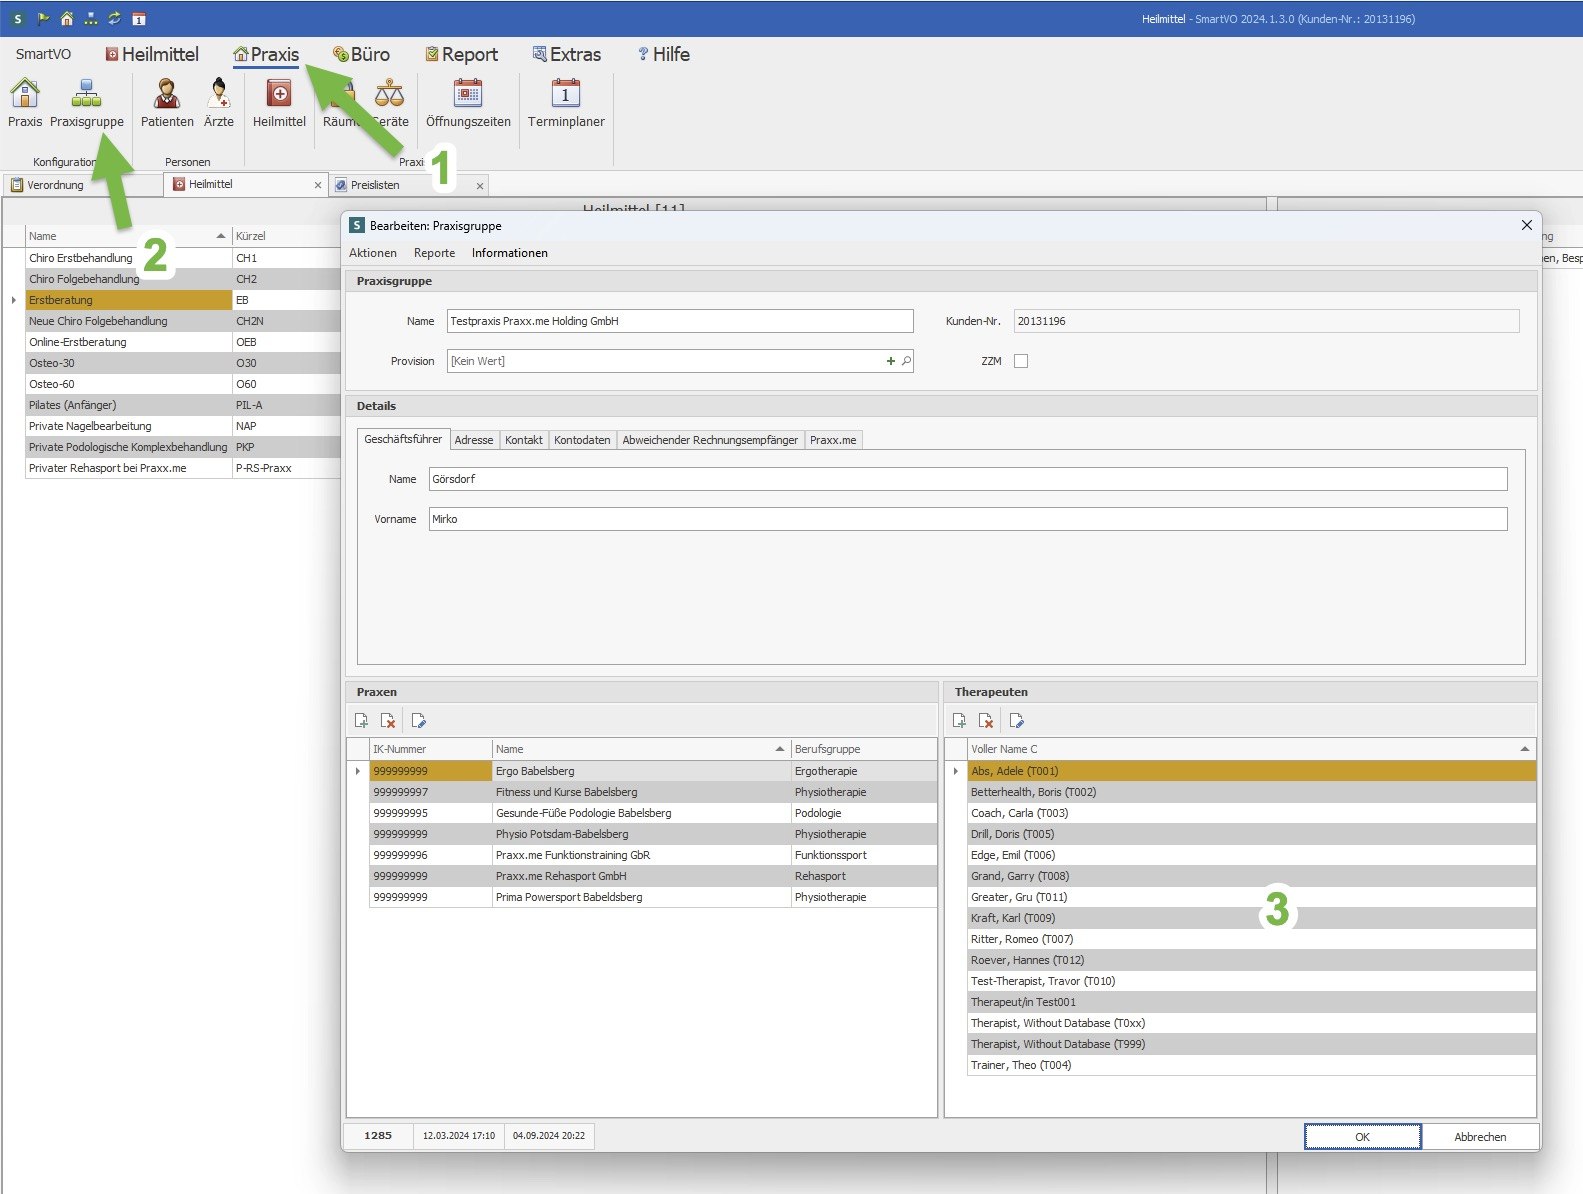Image resolution: width=1583 pixels, height=1194 pixels.
Task: Click add new icon in Praxen toolbar
Action: (x=361, y=721)
